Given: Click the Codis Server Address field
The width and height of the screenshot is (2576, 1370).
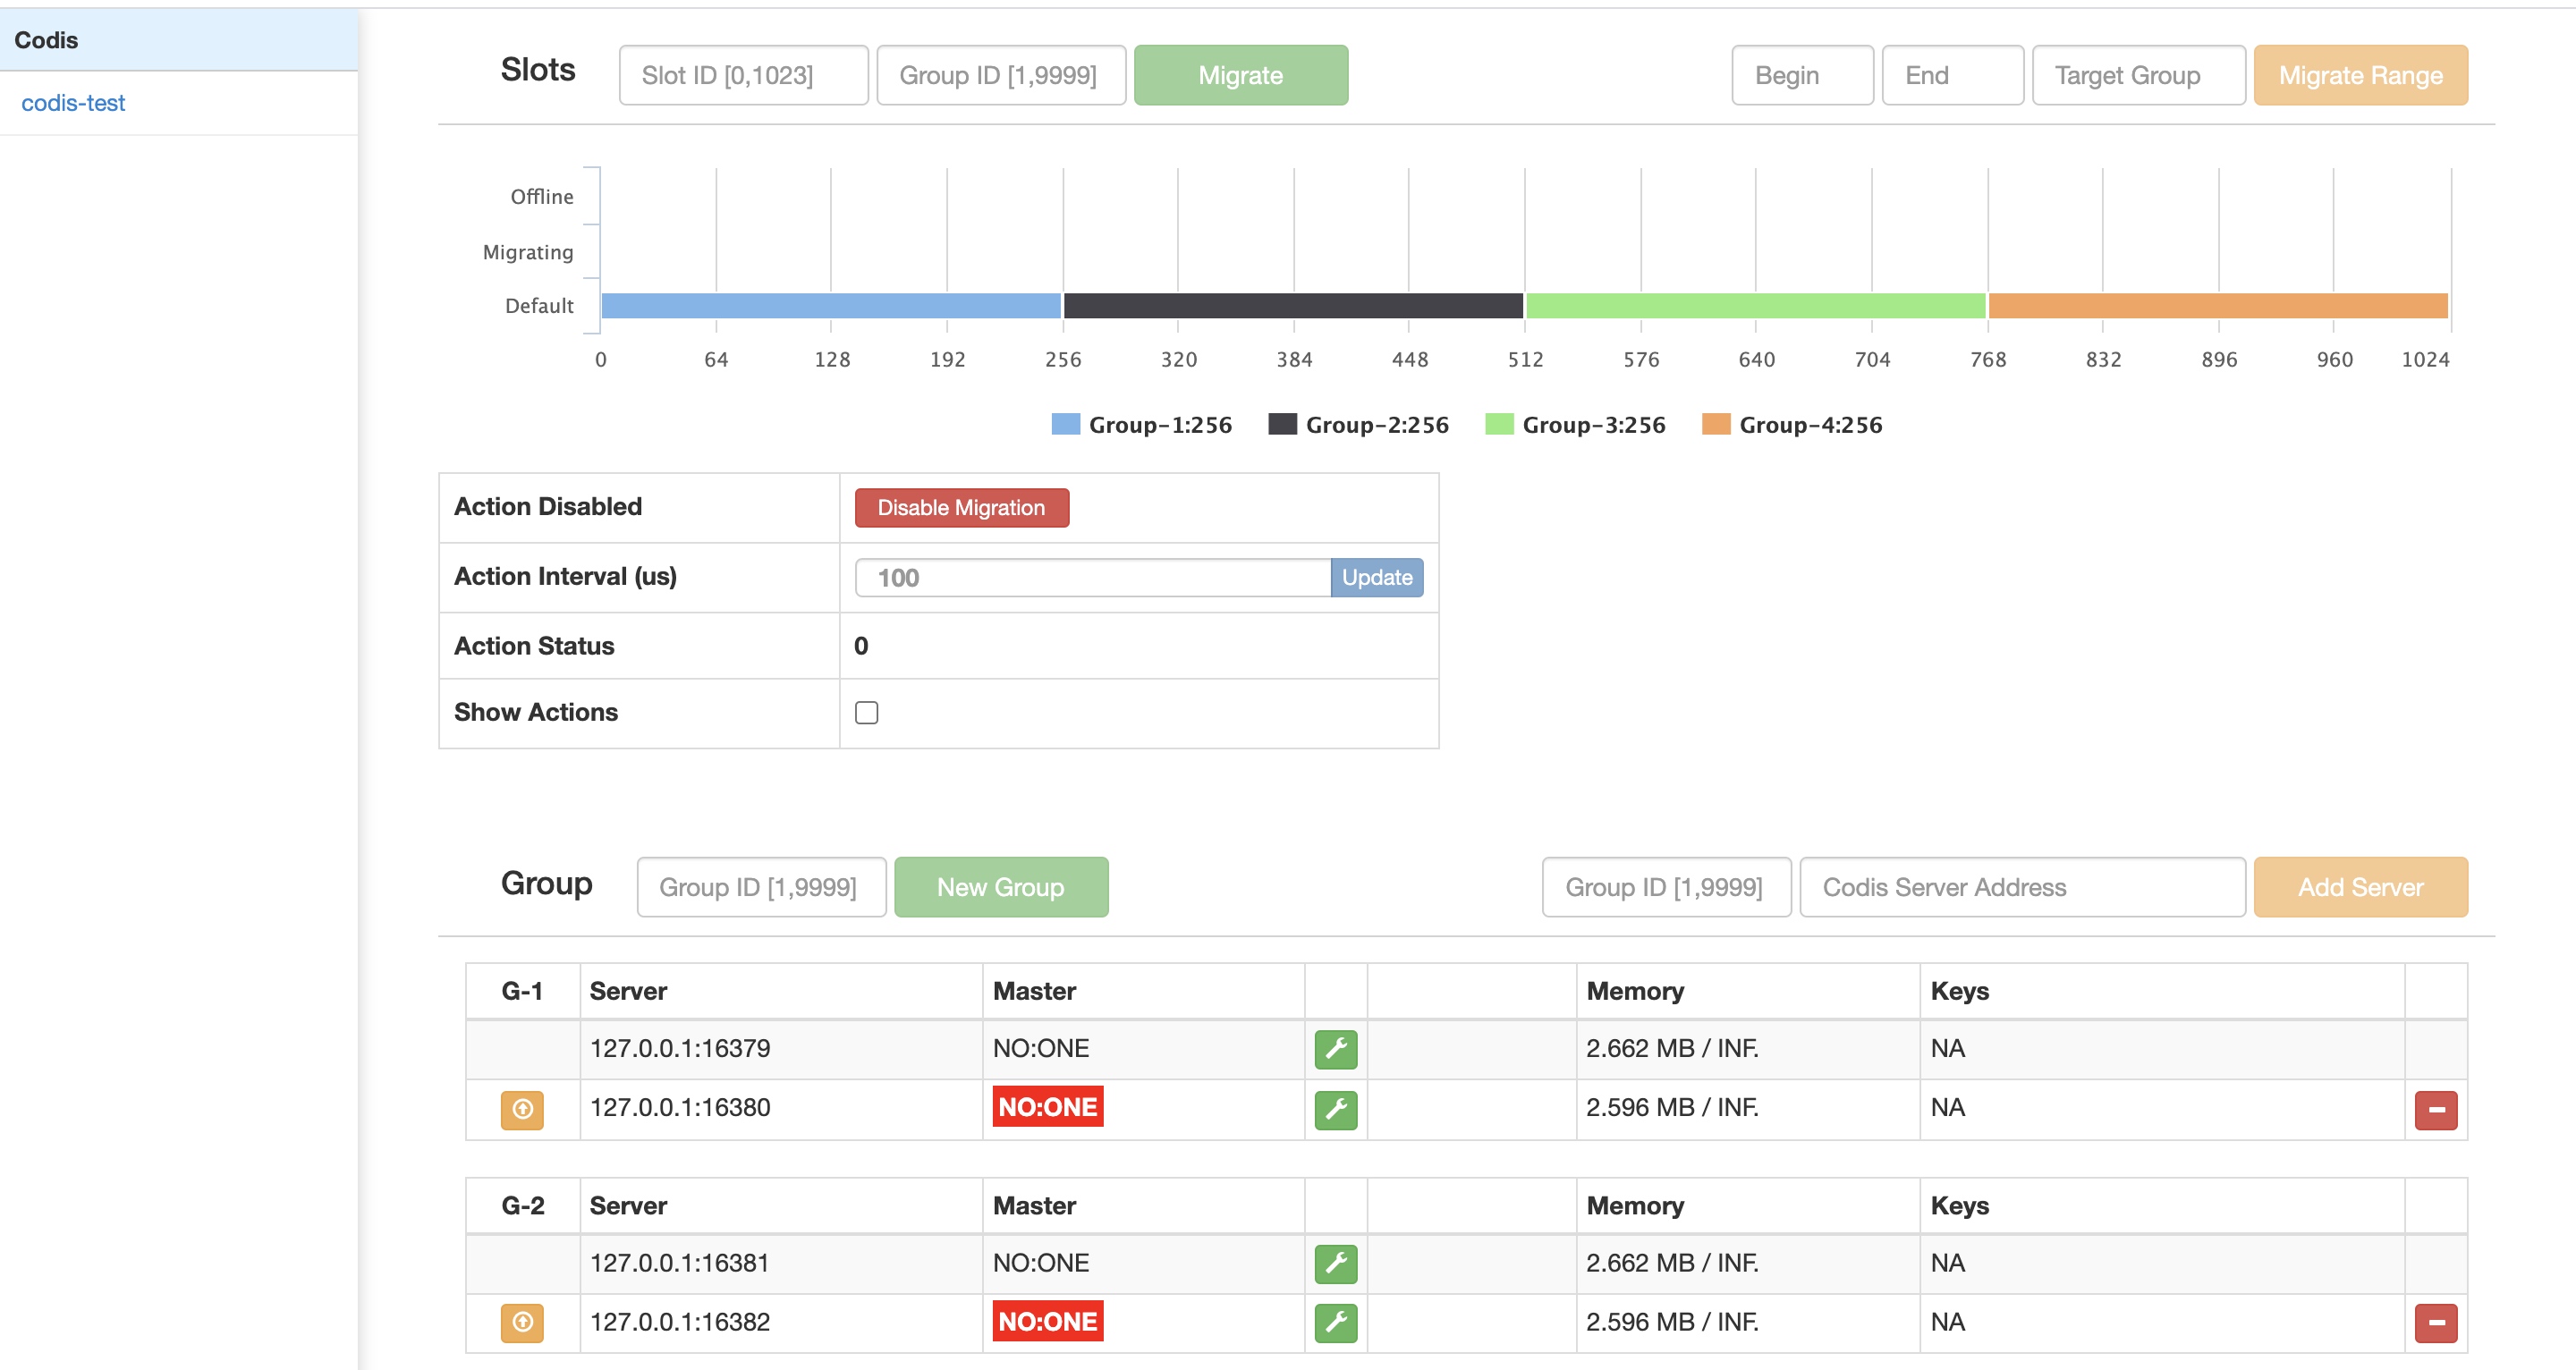Looking at the screenshot, I should click(2021, 887).
